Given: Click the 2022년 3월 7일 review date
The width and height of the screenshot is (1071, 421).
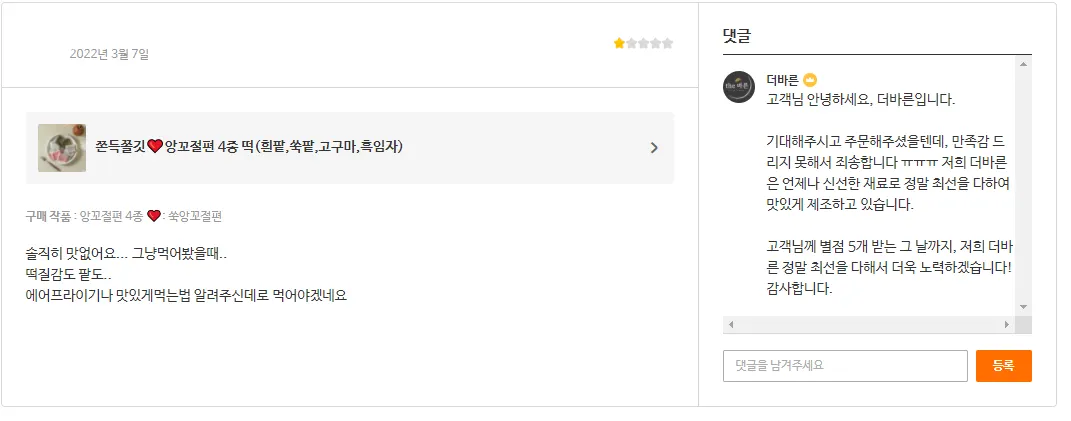Looking at the screenshot, I should [109, 54].
